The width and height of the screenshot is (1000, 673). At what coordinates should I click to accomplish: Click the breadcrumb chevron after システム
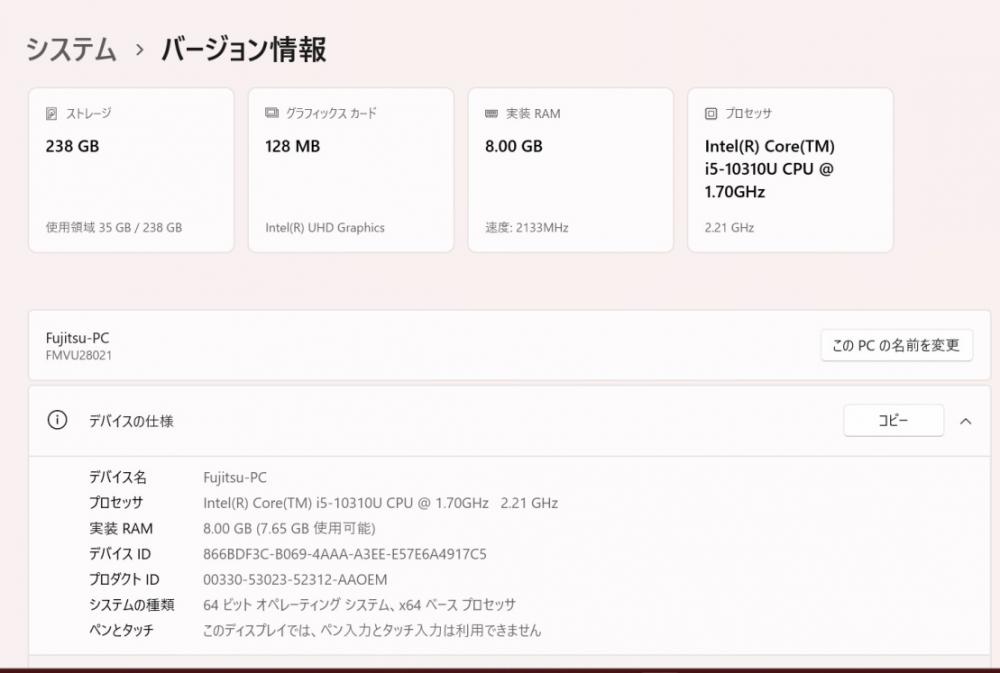pos(140,50)
